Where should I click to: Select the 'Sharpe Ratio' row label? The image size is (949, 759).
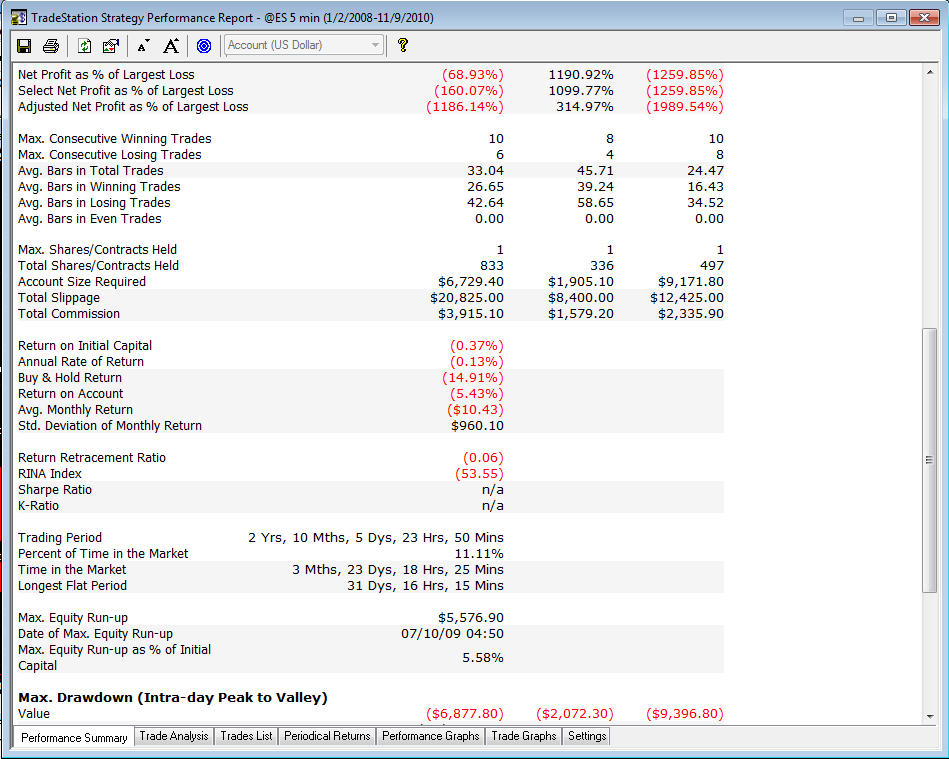tap(55, 490)
